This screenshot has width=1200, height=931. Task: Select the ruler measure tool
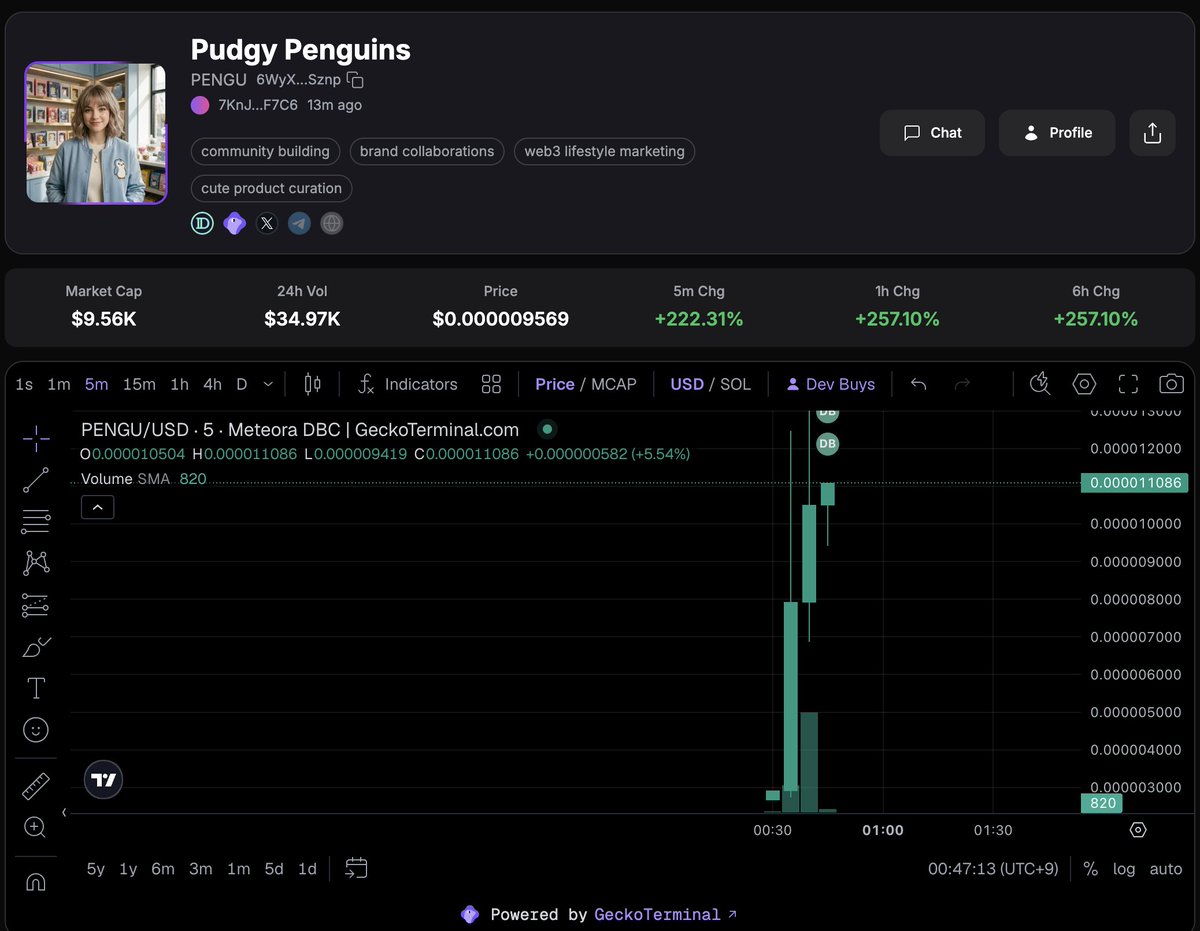click(36, 786)
